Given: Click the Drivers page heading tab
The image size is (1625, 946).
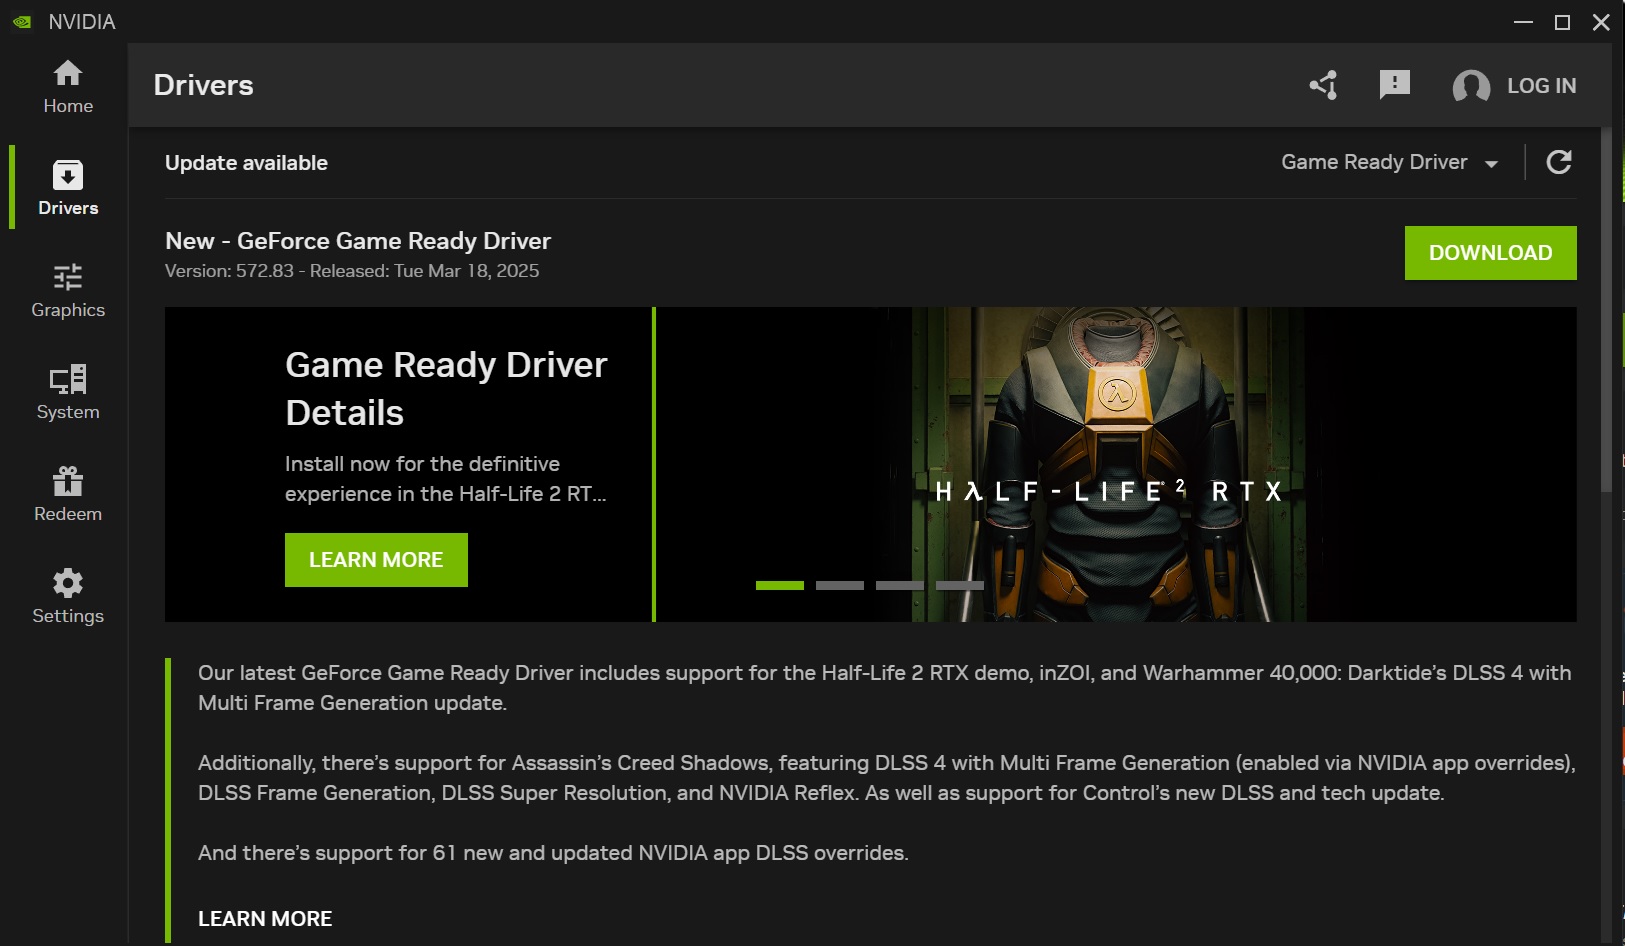Looking at the screenshot, I should (203, 85).
